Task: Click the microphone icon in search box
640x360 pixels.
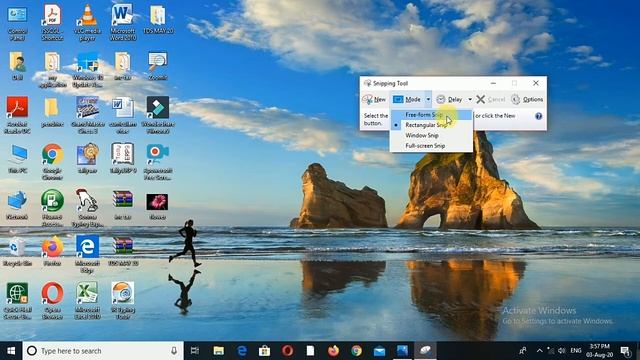Action: (x=174, y=351)
